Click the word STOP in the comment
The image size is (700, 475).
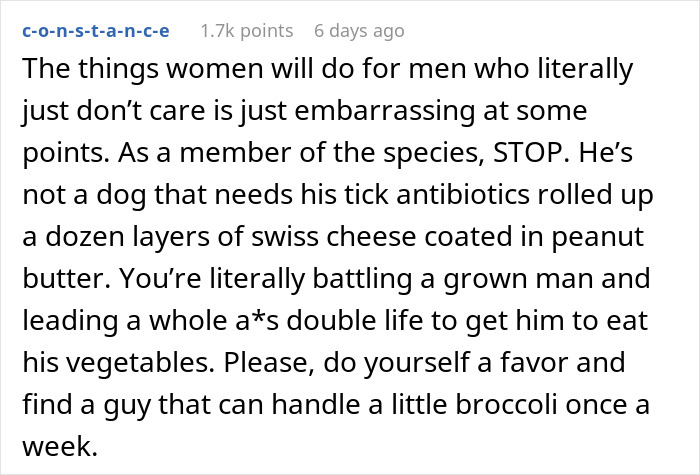[532, 153]
